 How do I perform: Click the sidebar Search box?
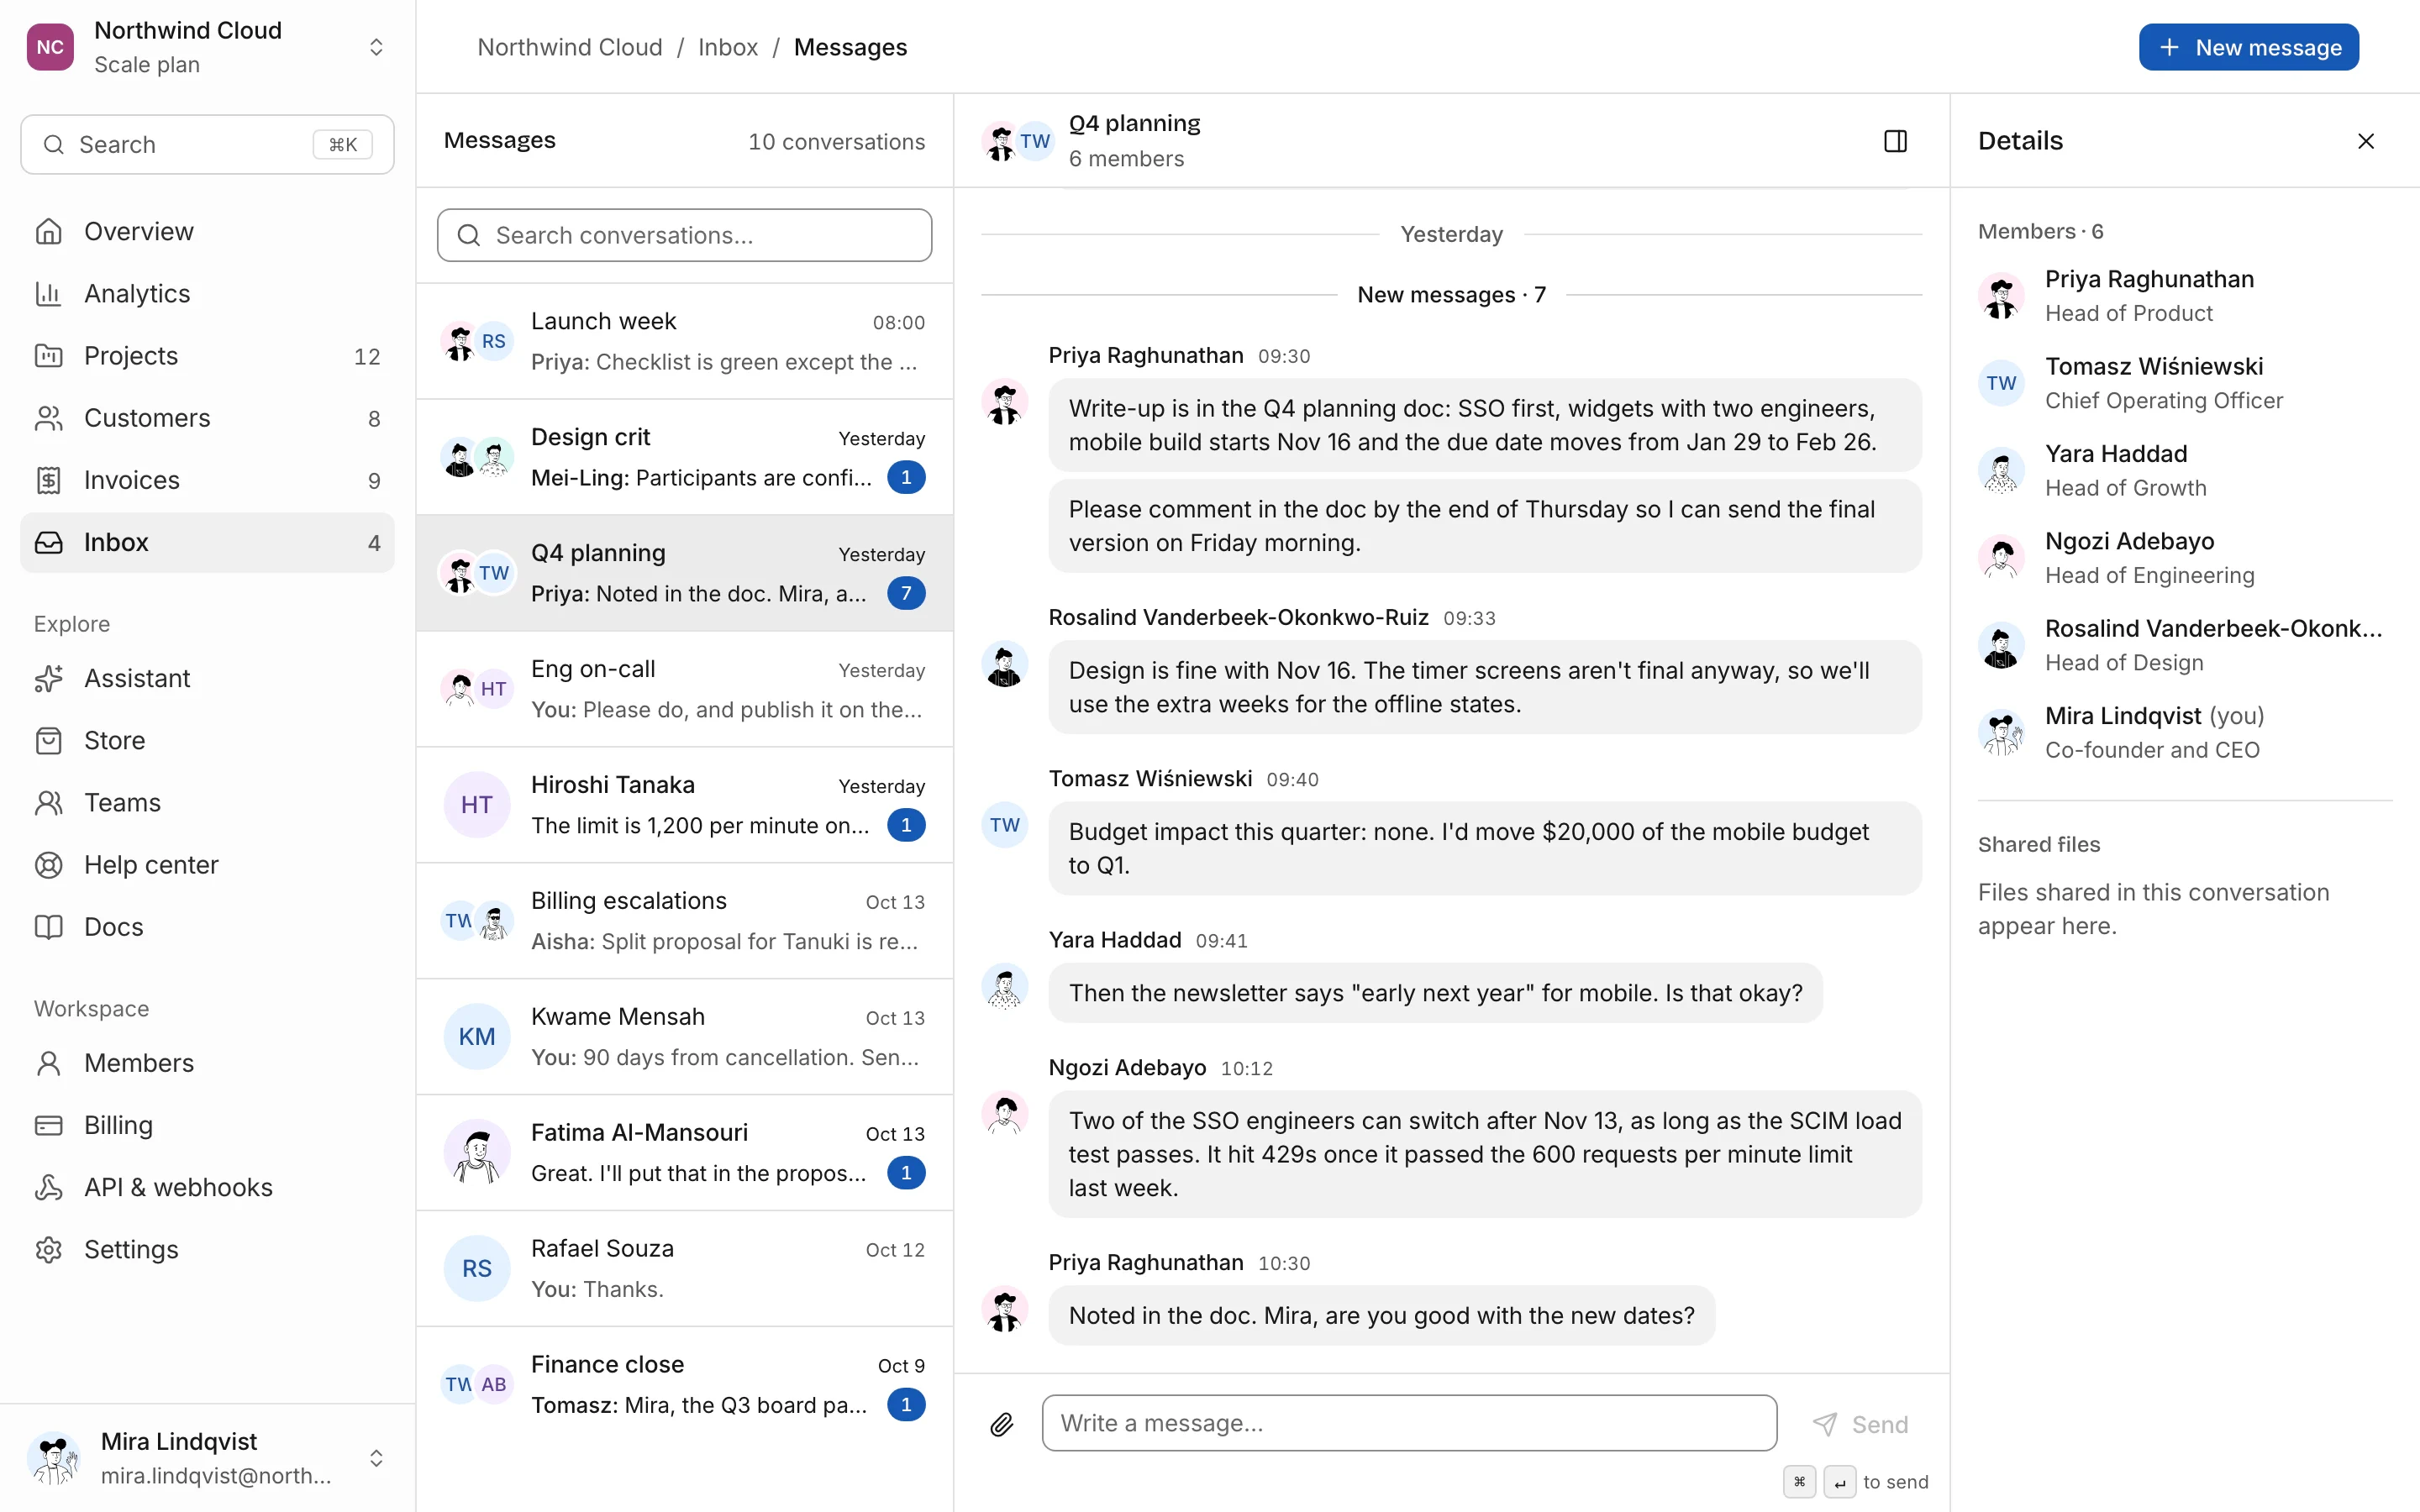(207, 144)
